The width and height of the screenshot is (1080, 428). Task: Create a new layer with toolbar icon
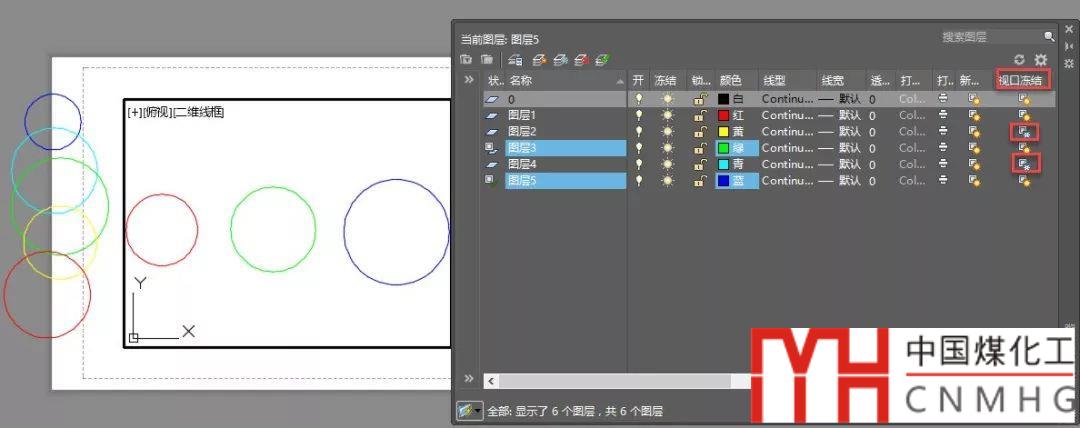pos(539,60)
